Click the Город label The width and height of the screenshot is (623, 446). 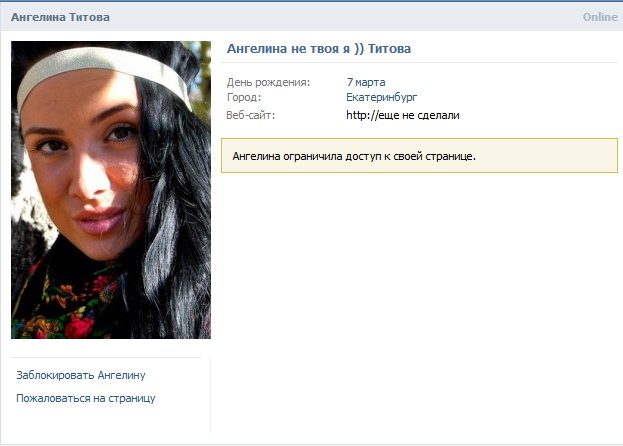coord(244,97)
